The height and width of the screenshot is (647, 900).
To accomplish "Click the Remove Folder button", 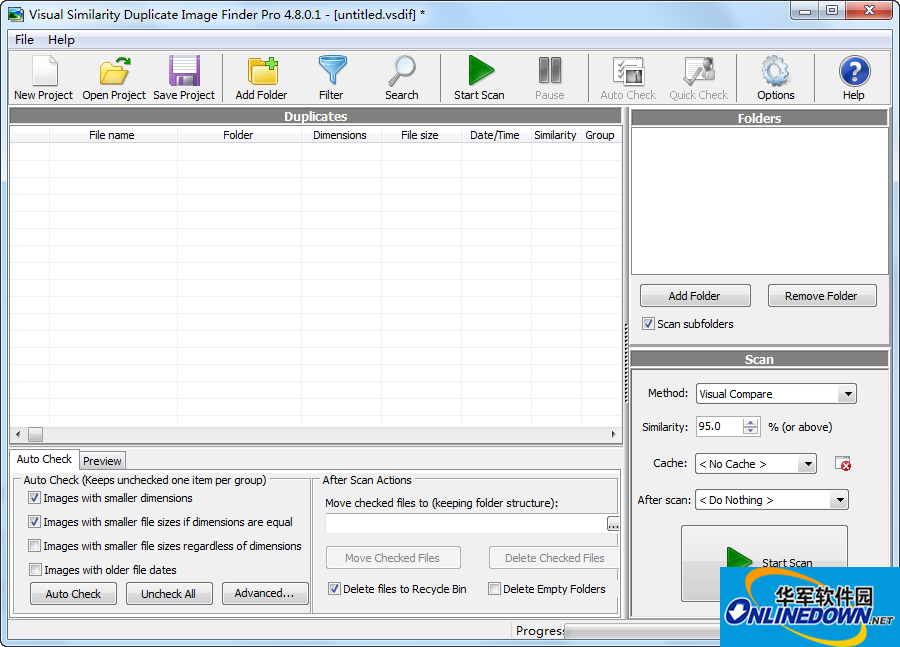I will click(x=821, y=296).
